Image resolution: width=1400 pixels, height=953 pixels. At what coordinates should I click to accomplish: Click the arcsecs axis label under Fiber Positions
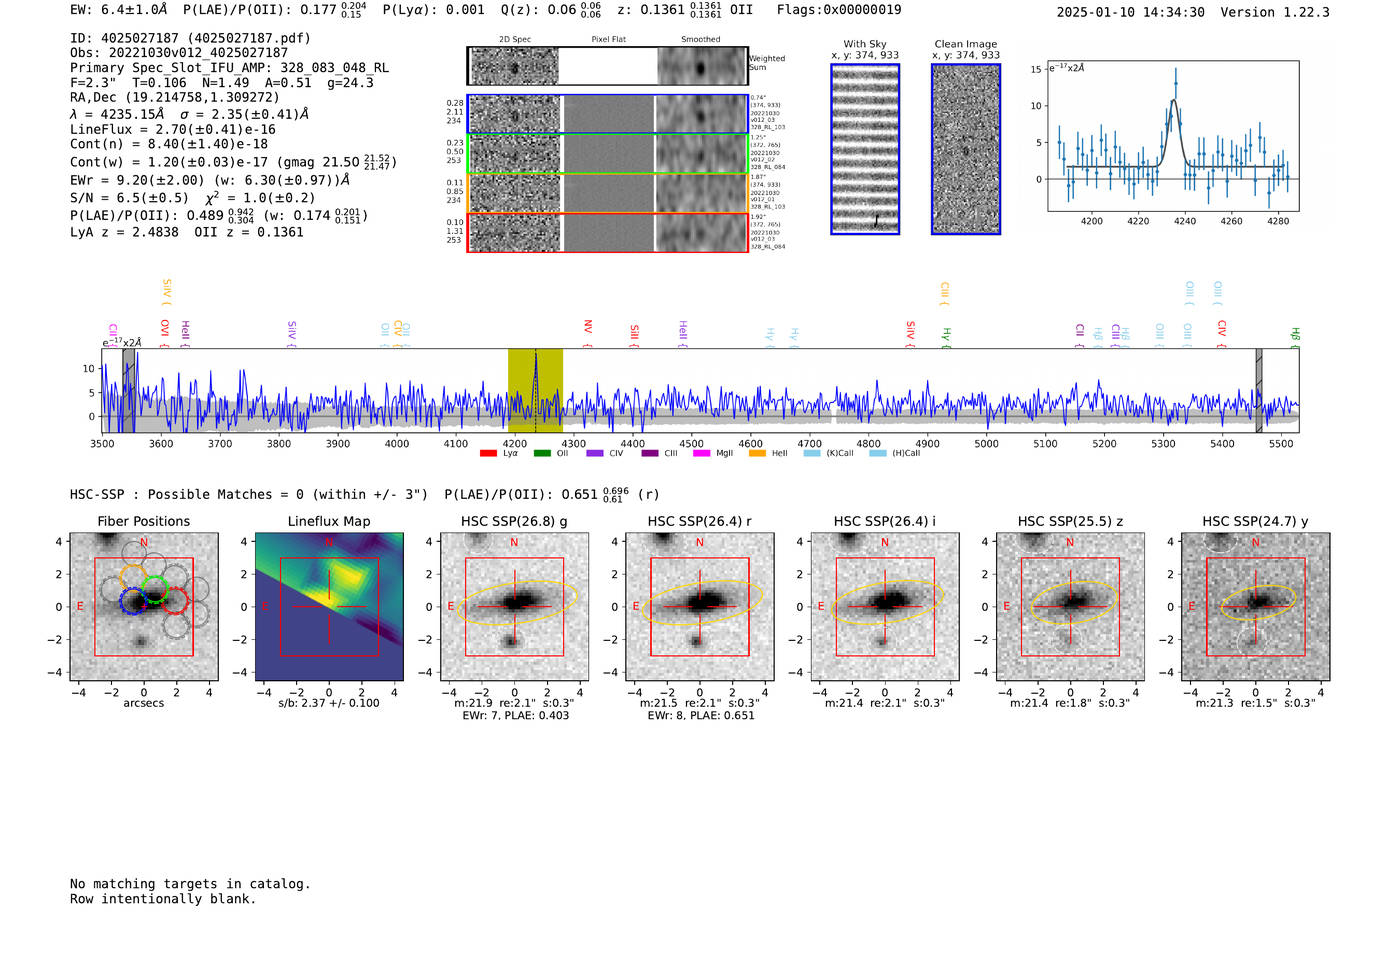point(144,703)
